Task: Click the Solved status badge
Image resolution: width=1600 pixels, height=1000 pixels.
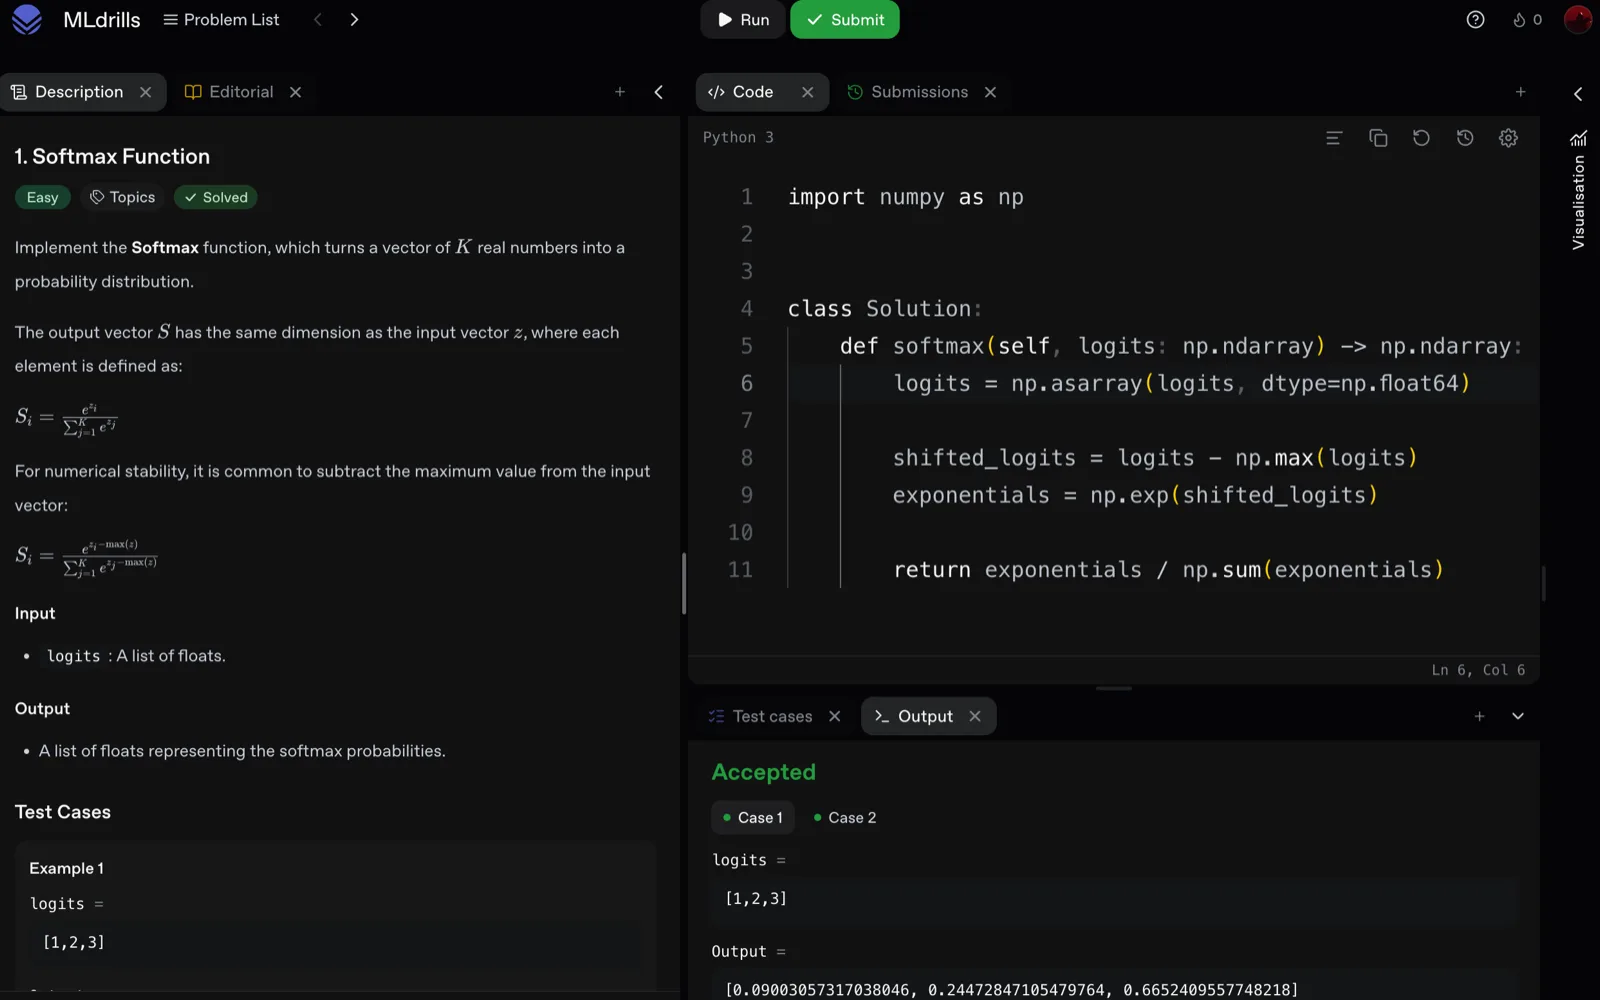Action: pyautogui.click(x=216, y=197)
